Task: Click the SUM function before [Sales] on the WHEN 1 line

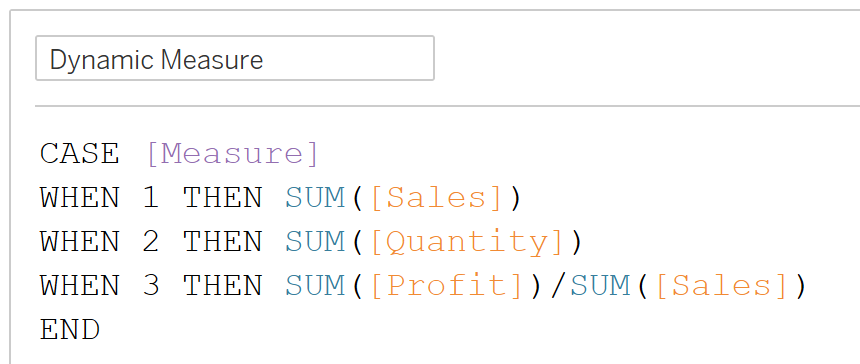Action: 315,198
